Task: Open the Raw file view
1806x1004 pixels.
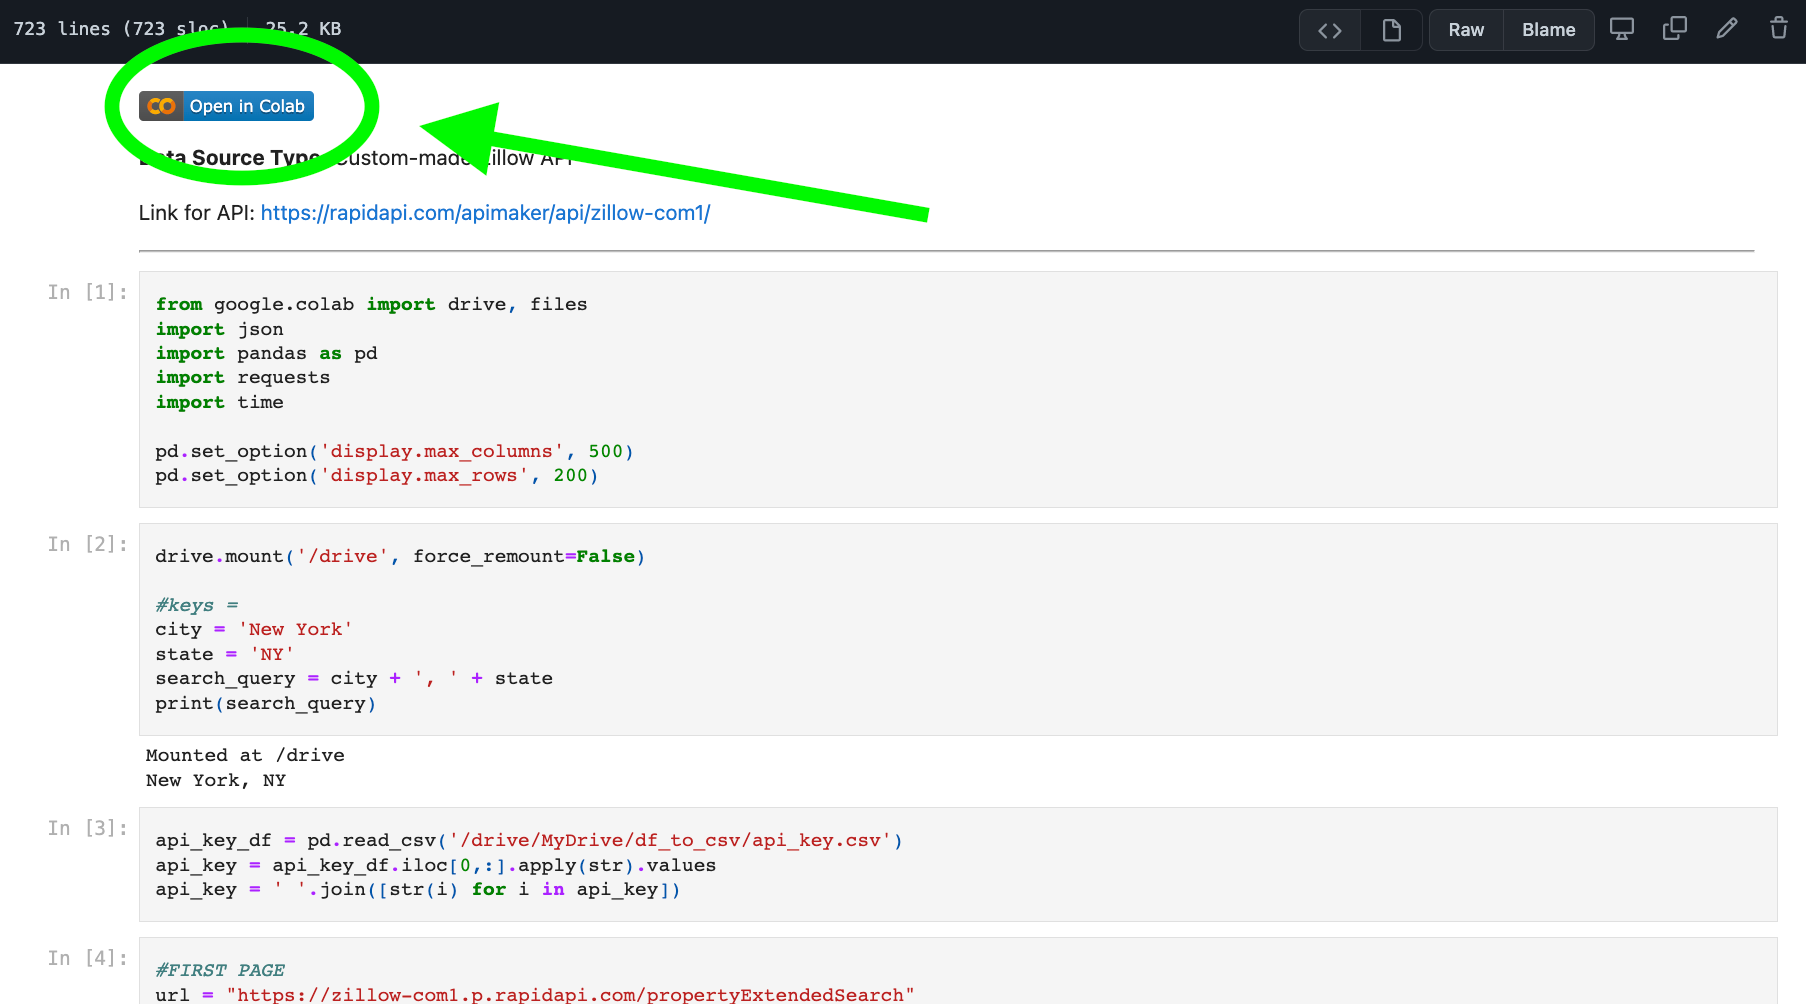Action: [1466, 30]
